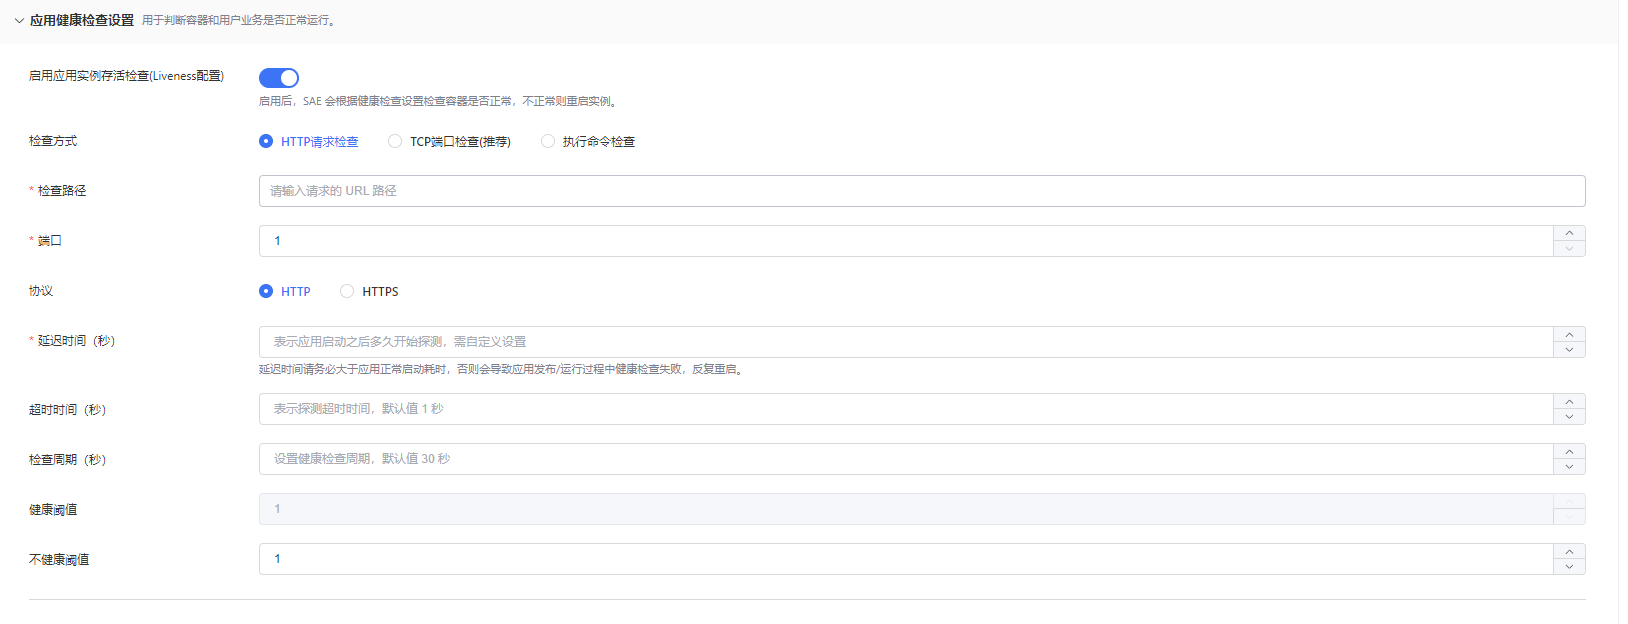Click the 超时时间 input field
This screenshot has width=1628, height=624.
point(905,409)
